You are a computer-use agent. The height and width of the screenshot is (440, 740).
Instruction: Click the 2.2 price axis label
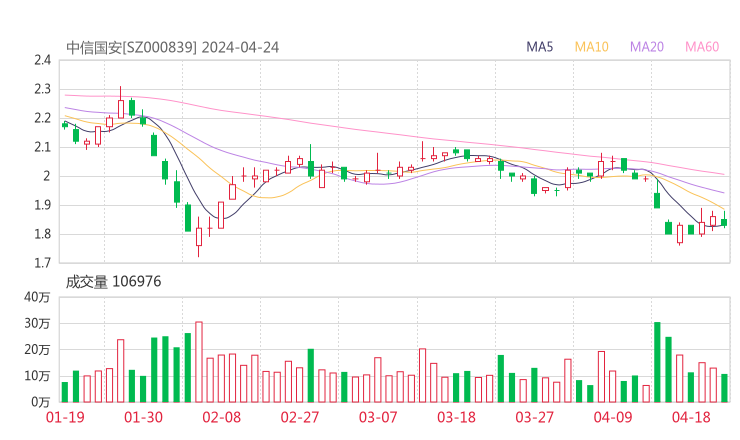42,118
